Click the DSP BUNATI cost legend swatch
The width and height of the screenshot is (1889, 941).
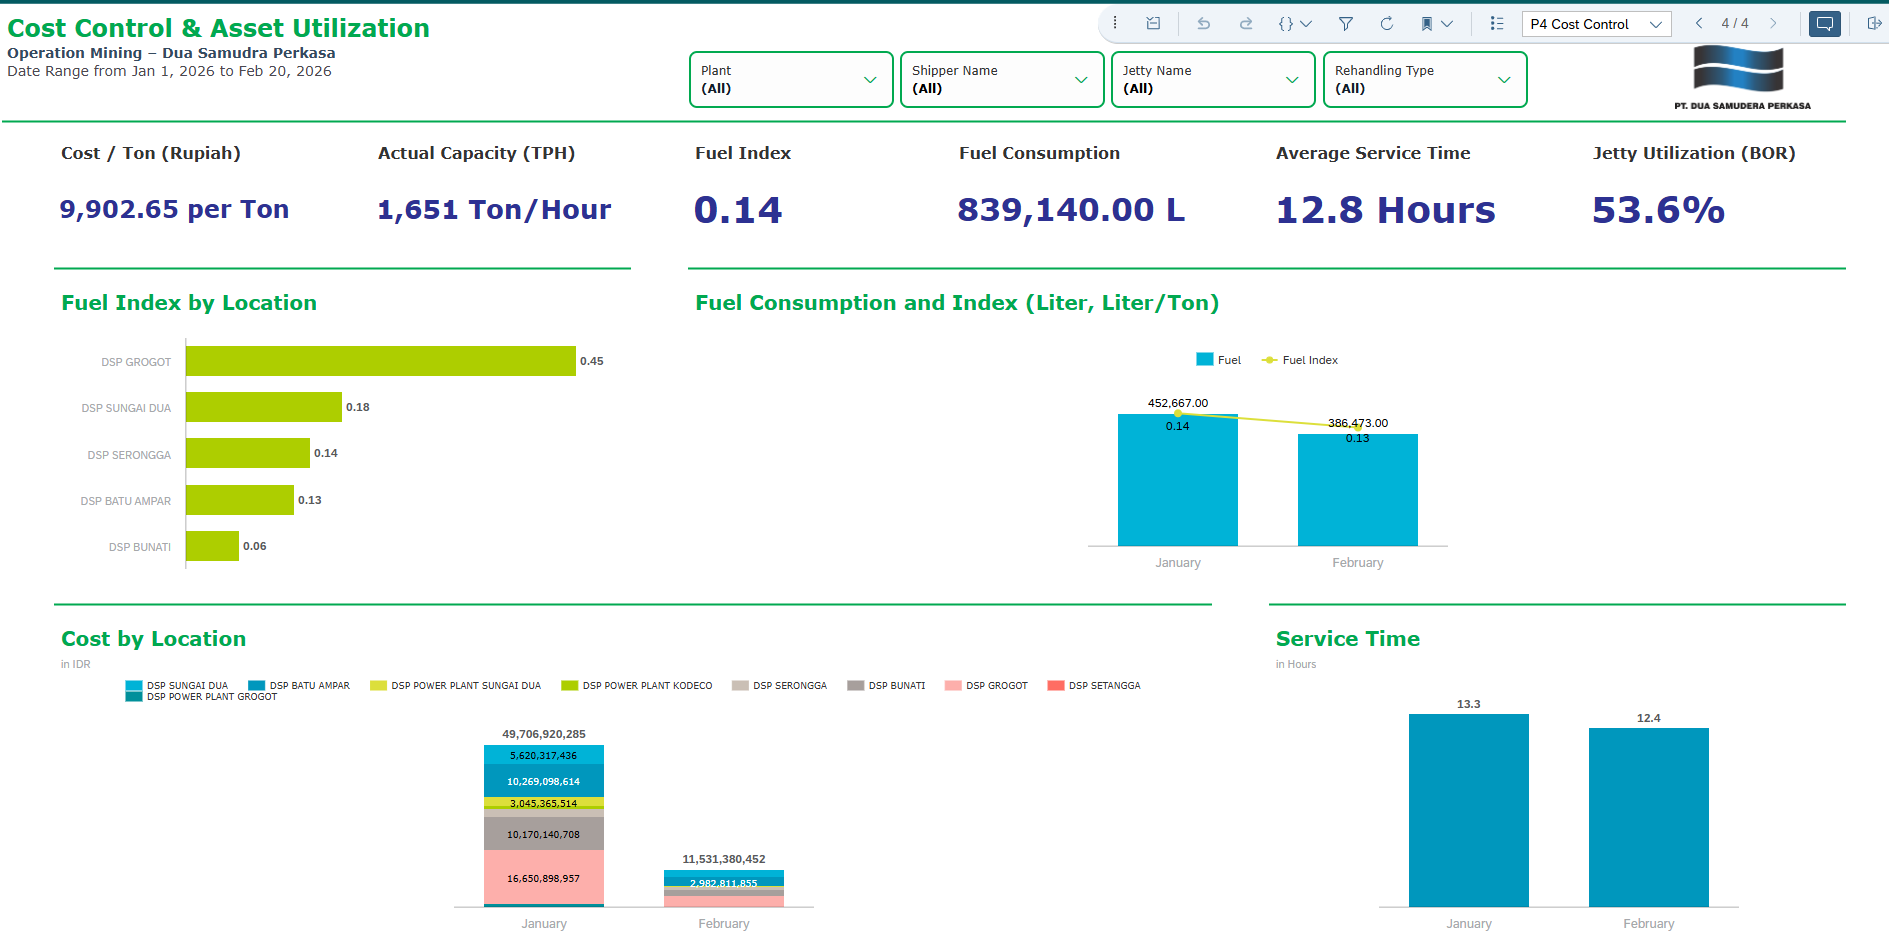[856, 686]
